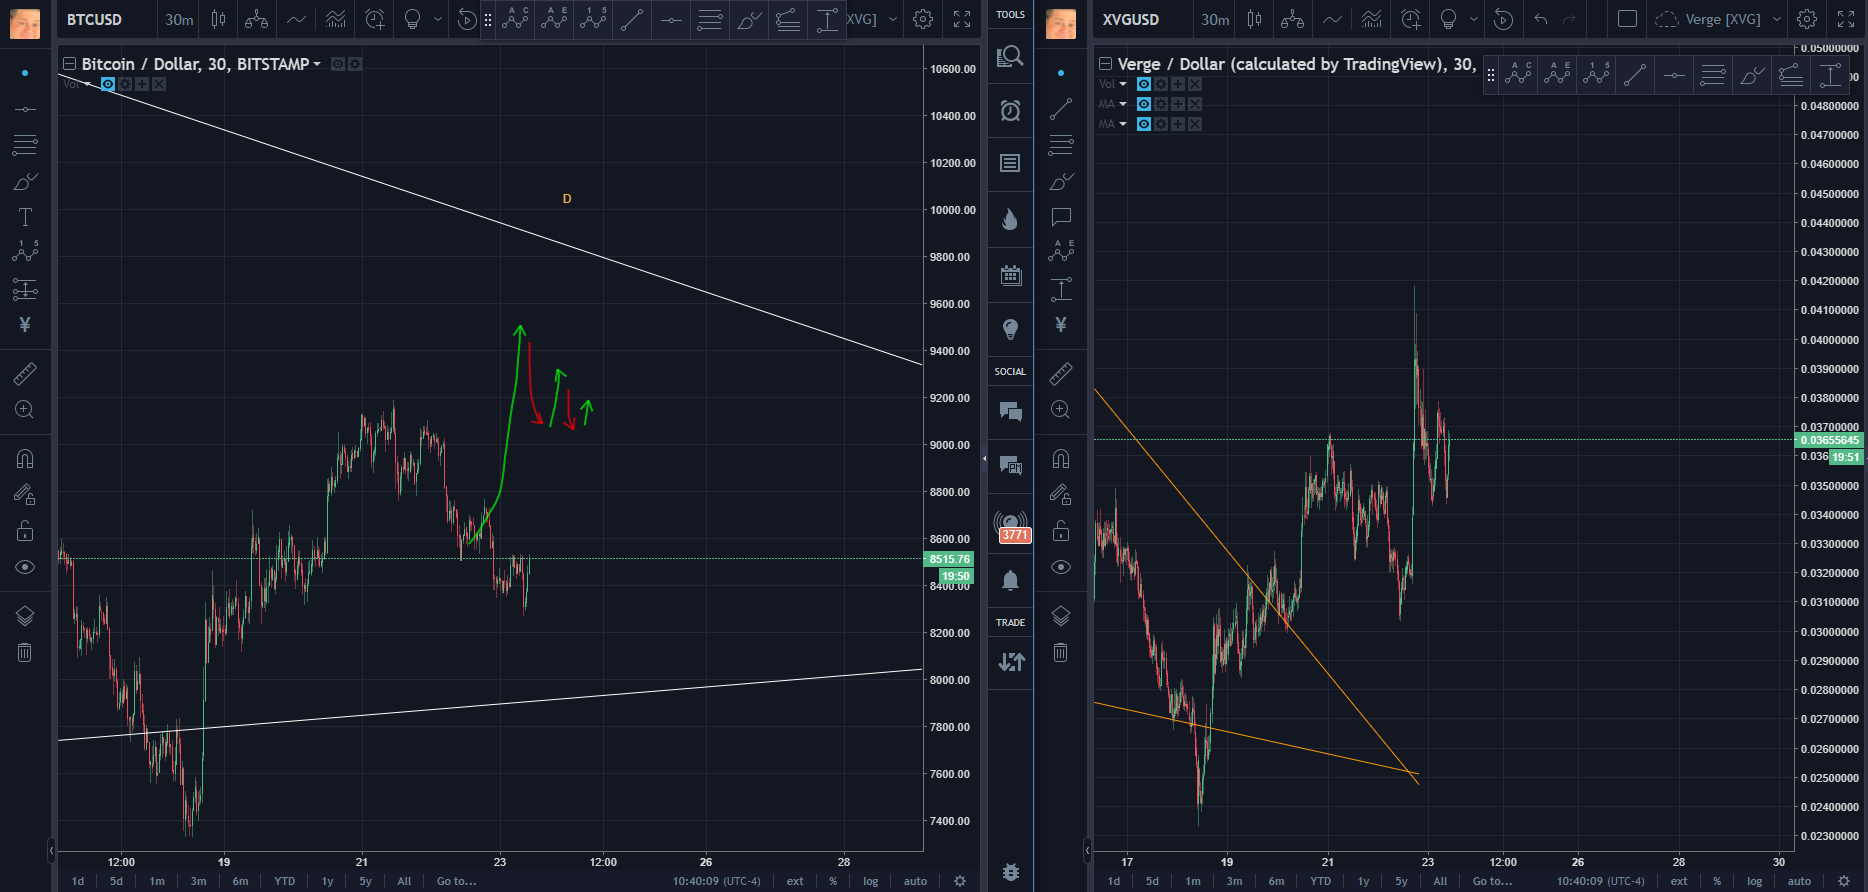Screen dimensions: 1868x892
Task: Select All range on XVGUSD chart
Action: click(x=1440, y=881)
